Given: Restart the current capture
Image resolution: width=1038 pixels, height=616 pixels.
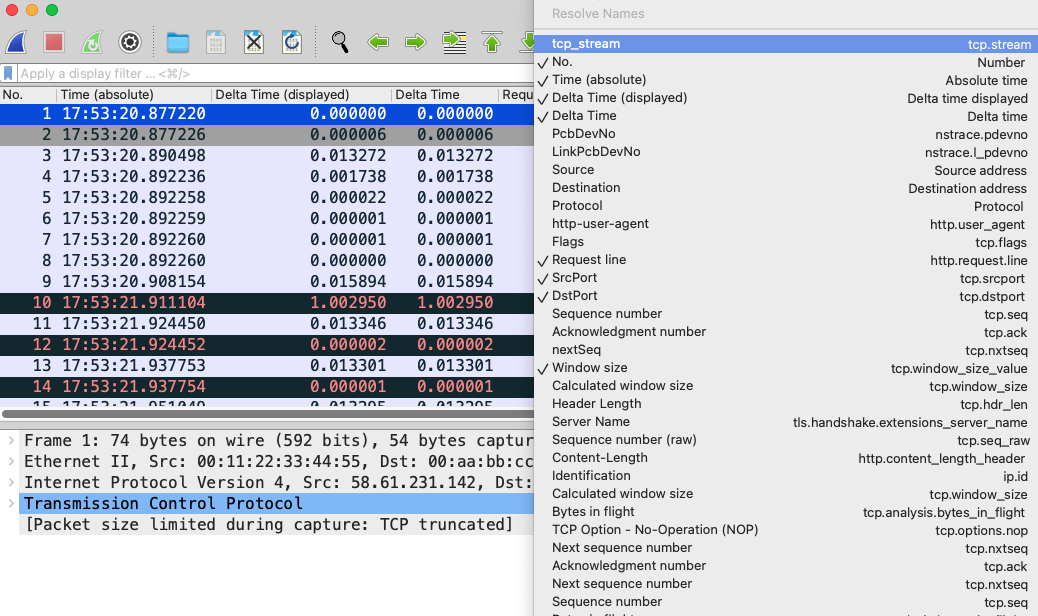Looking at the screenshot, I should point(91,42).
